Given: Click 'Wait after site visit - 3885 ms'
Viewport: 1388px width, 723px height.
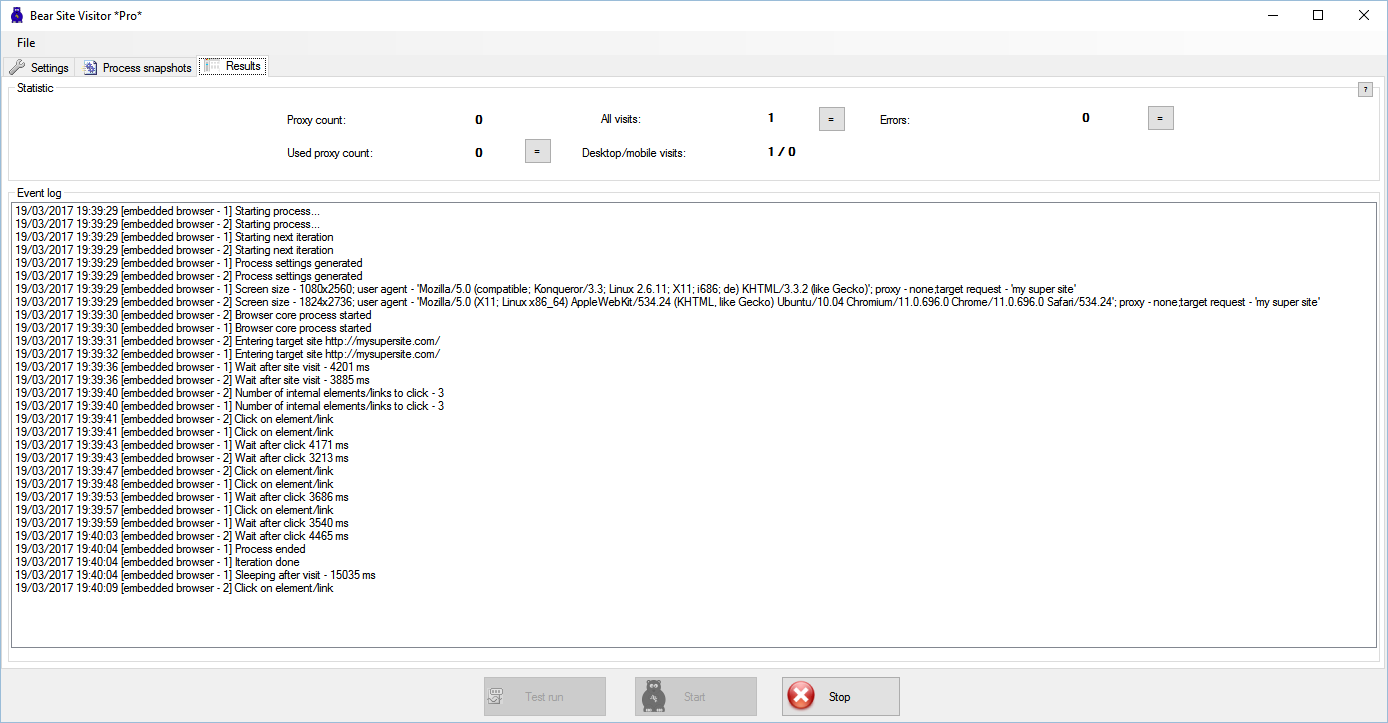Looking at the screenshot, I should 192,380.
